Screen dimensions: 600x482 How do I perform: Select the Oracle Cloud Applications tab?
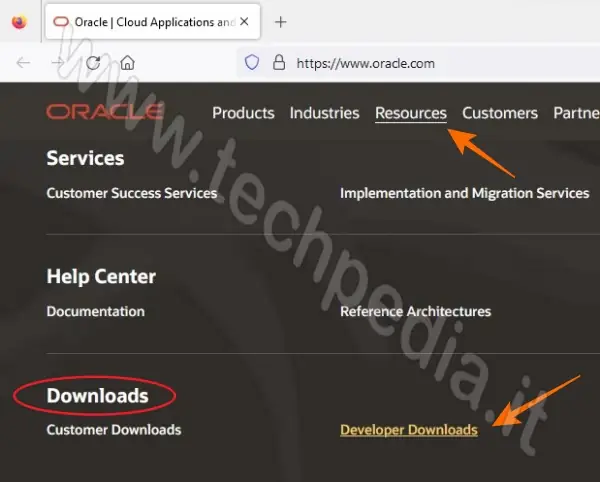click(x=153, y=22)
